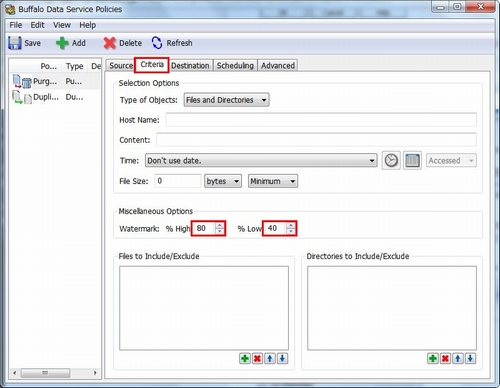
Task: Switch to the Scheduling tab
Action: pyautogui.click(x=235, y=66)
